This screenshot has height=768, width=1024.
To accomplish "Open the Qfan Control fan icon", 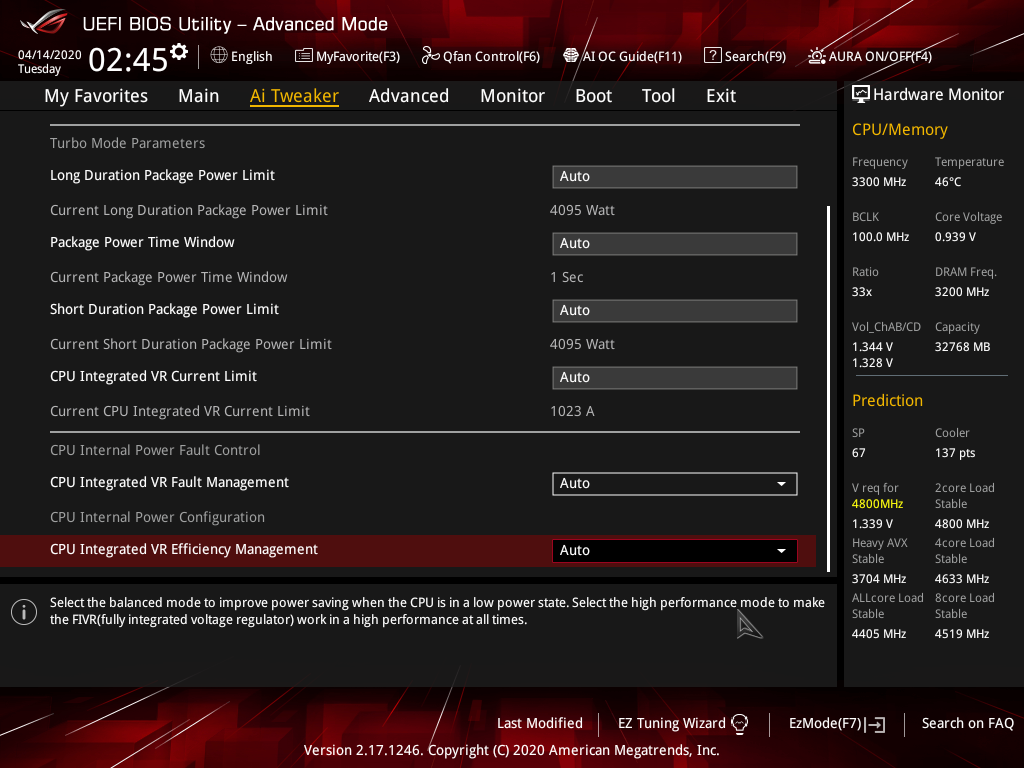I will coord(430,56).
